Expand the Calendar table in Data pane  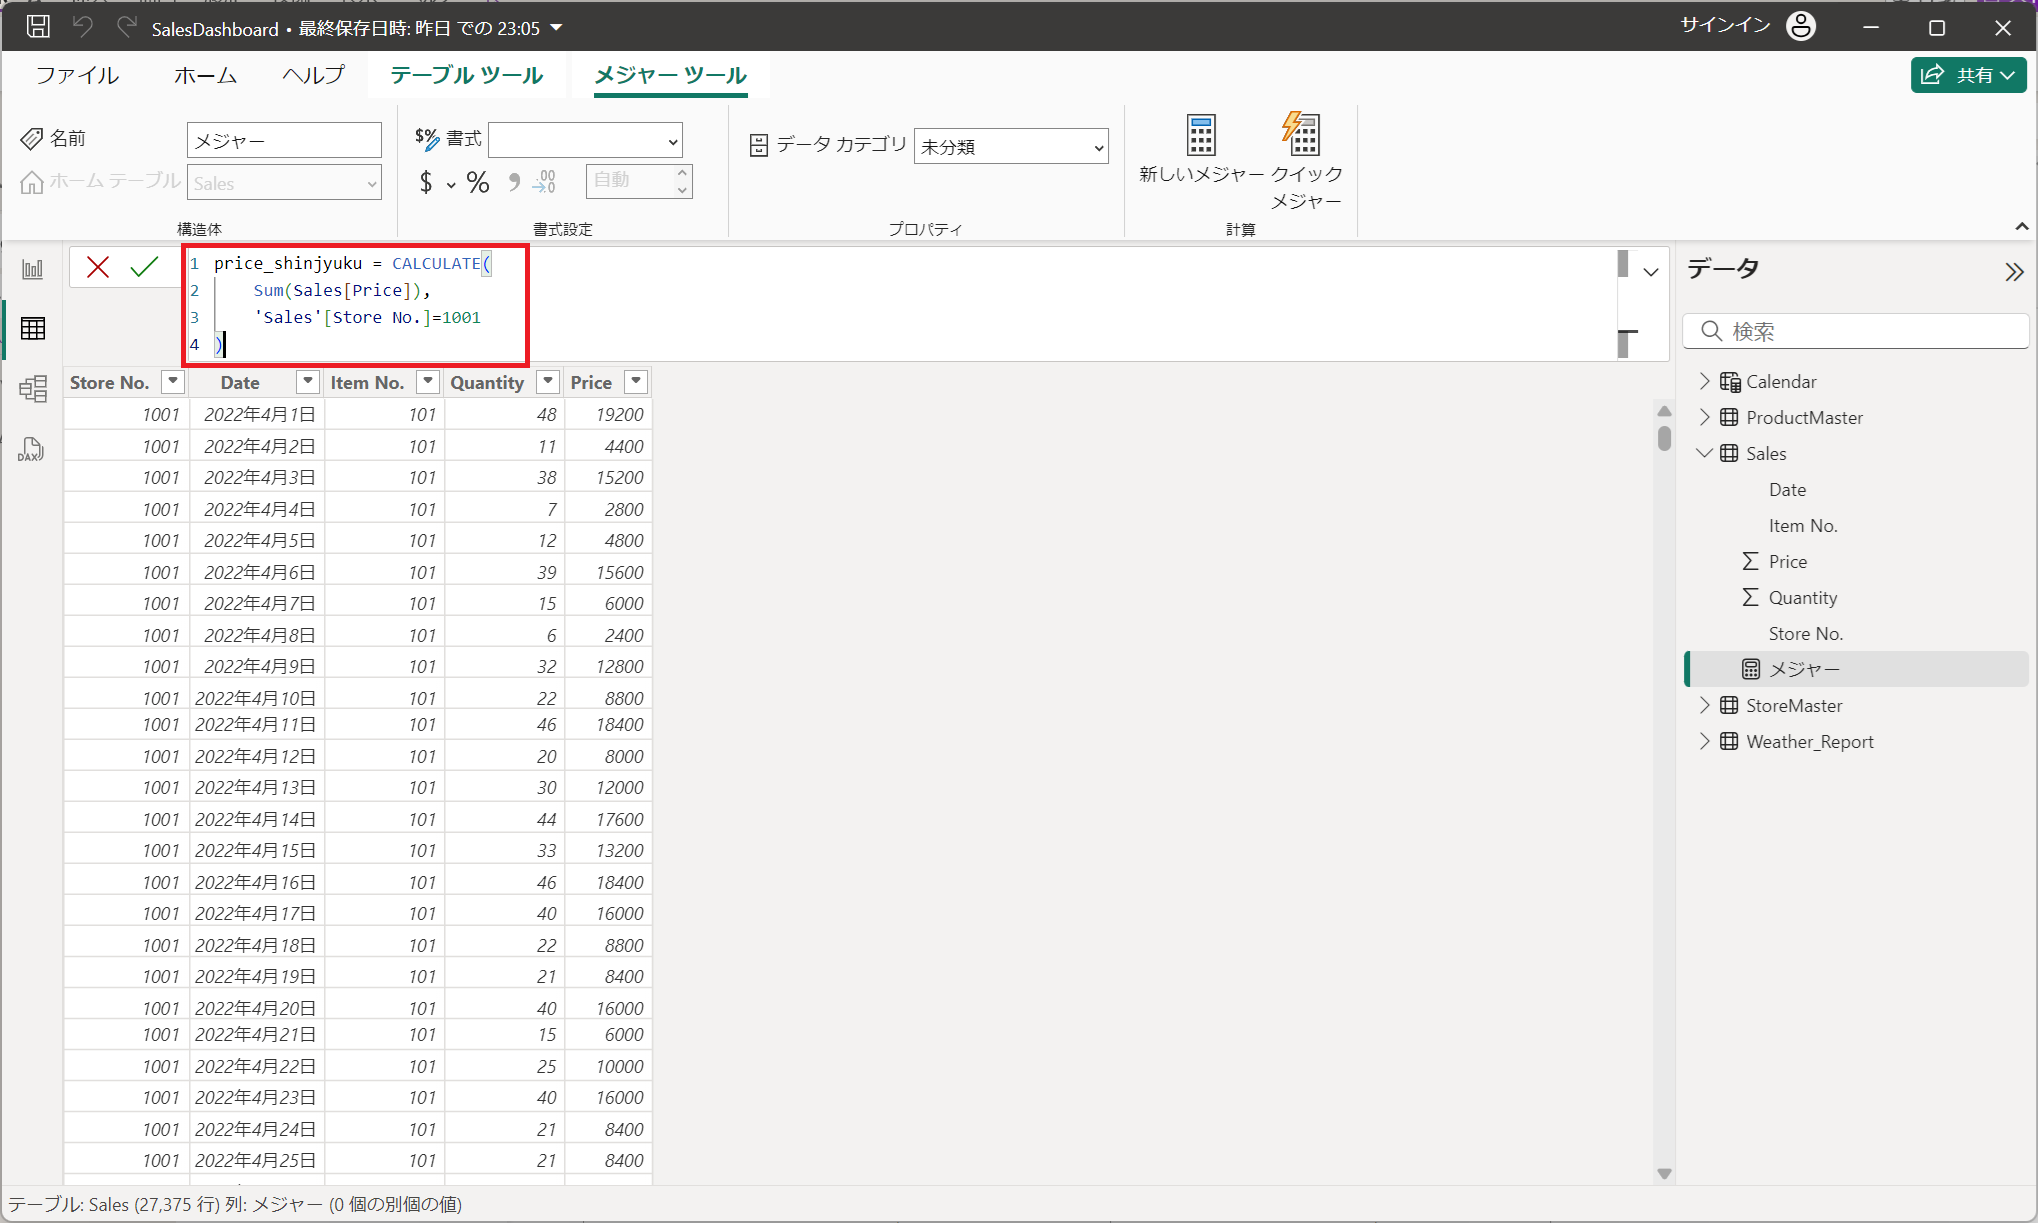[x=1705, y=381]
